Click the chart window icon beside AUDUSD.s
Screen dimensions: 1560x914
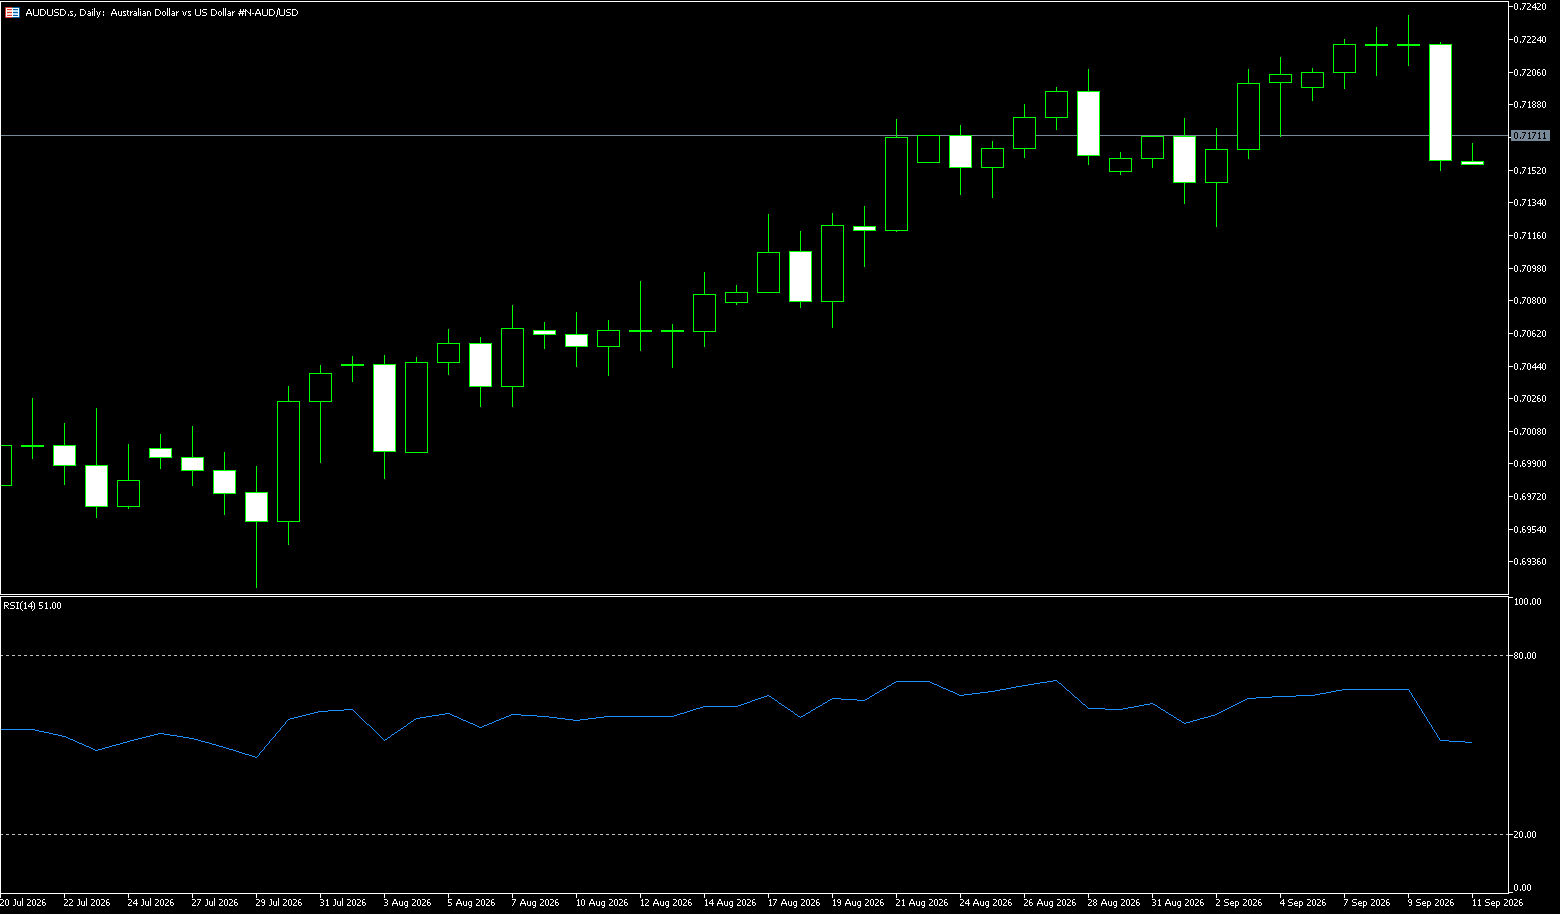coord(12,12)
